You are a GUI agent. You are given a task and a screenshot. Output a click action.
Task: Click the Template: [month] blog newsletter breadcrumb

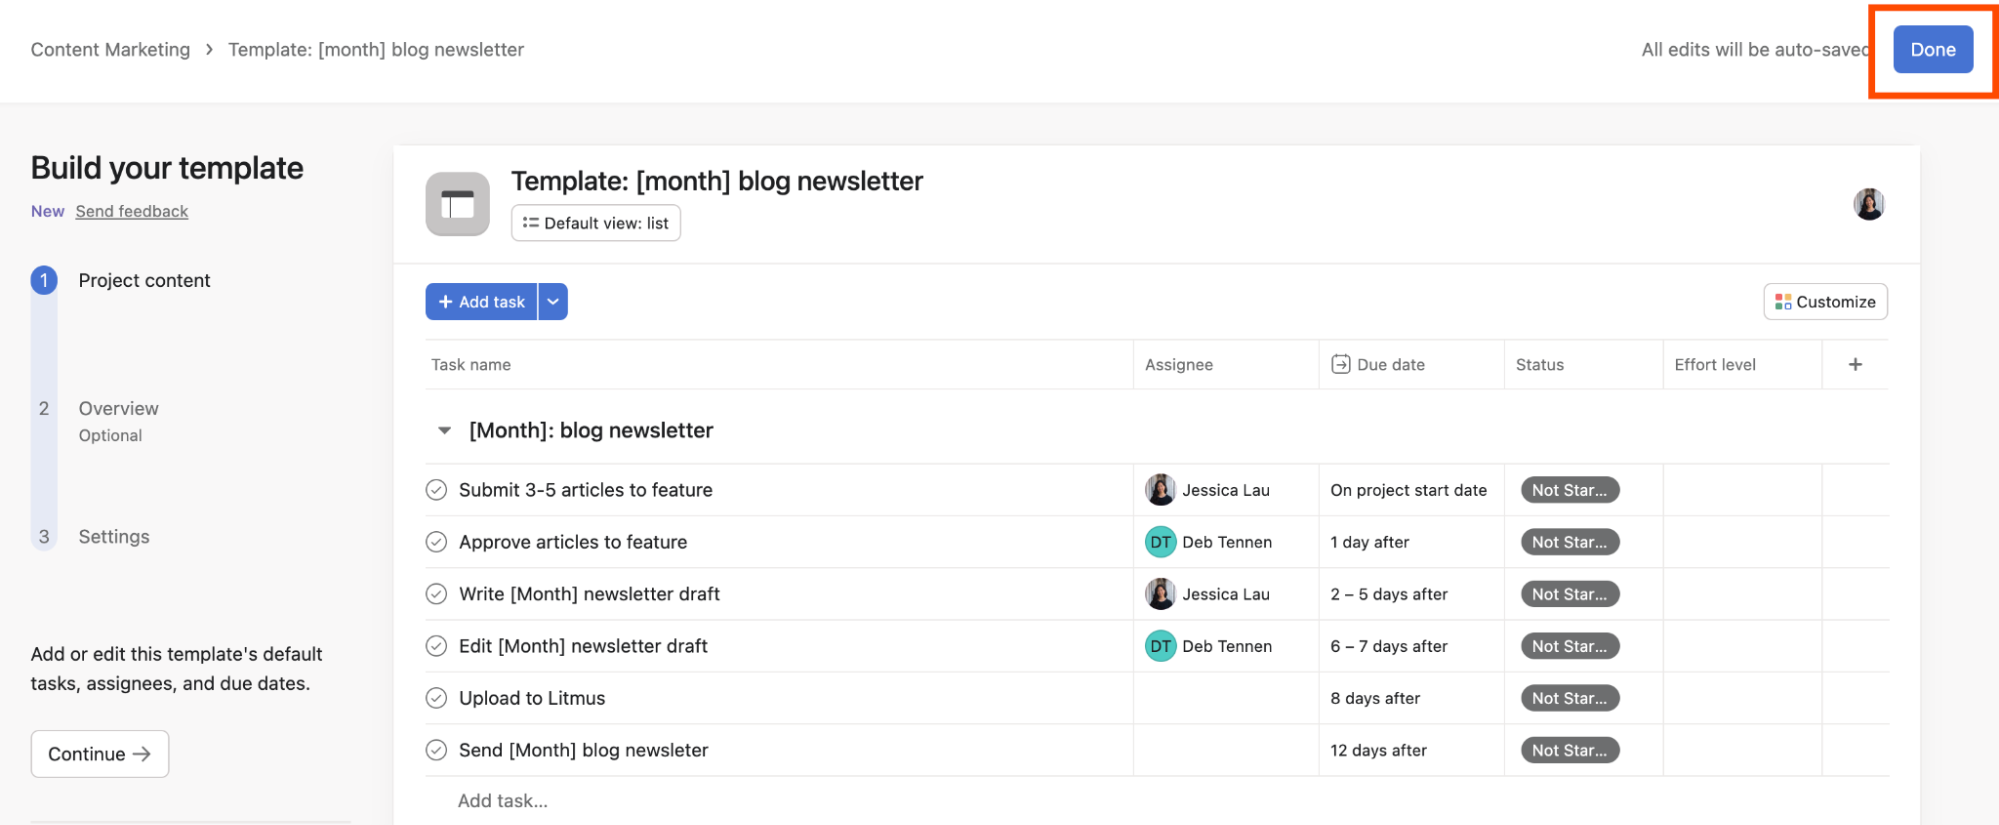[x=376, y=50]
